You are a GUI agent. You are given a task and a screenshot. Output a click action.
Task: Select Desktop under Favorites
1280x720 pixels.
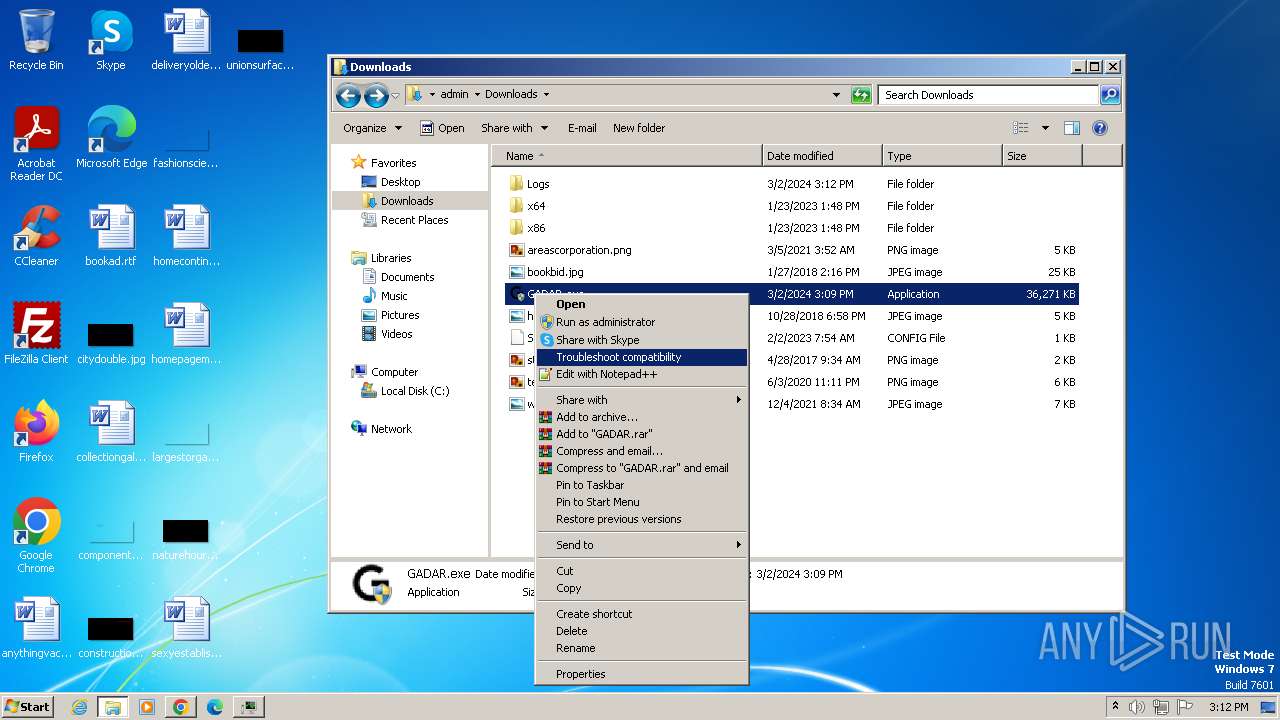point(400,182)
